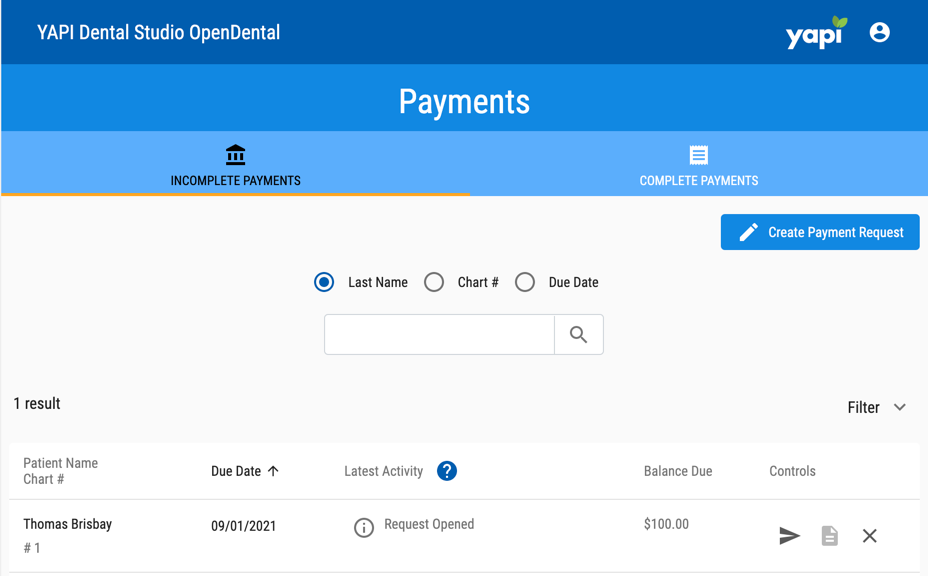
Task: Select the Chart # radio button
Action: pos(434,282)
